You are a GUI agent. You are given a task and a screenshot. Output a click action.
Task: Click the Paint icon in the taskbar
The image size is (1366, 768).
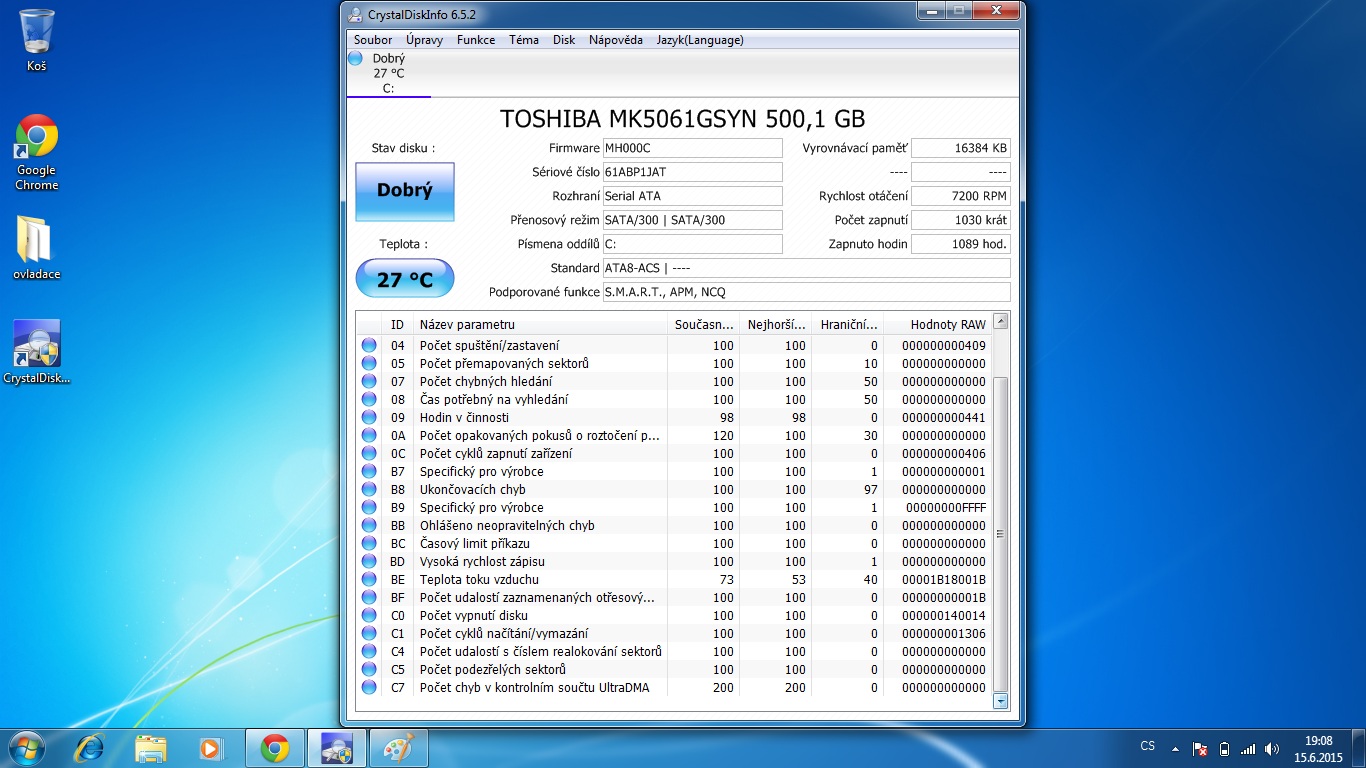(x=399, y=748)
